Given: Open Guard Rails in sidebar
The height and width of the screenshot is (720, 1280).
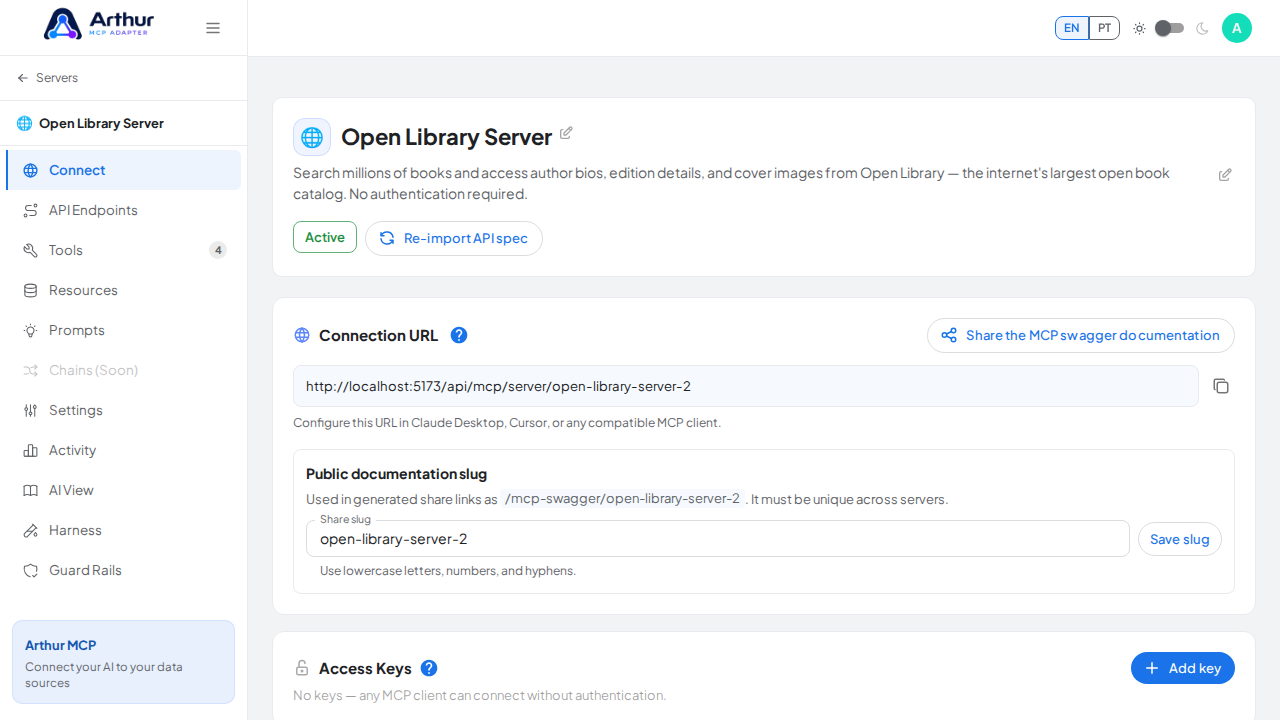Looking at the screenshot, I should pyautogui.click(x=124, y=570).
